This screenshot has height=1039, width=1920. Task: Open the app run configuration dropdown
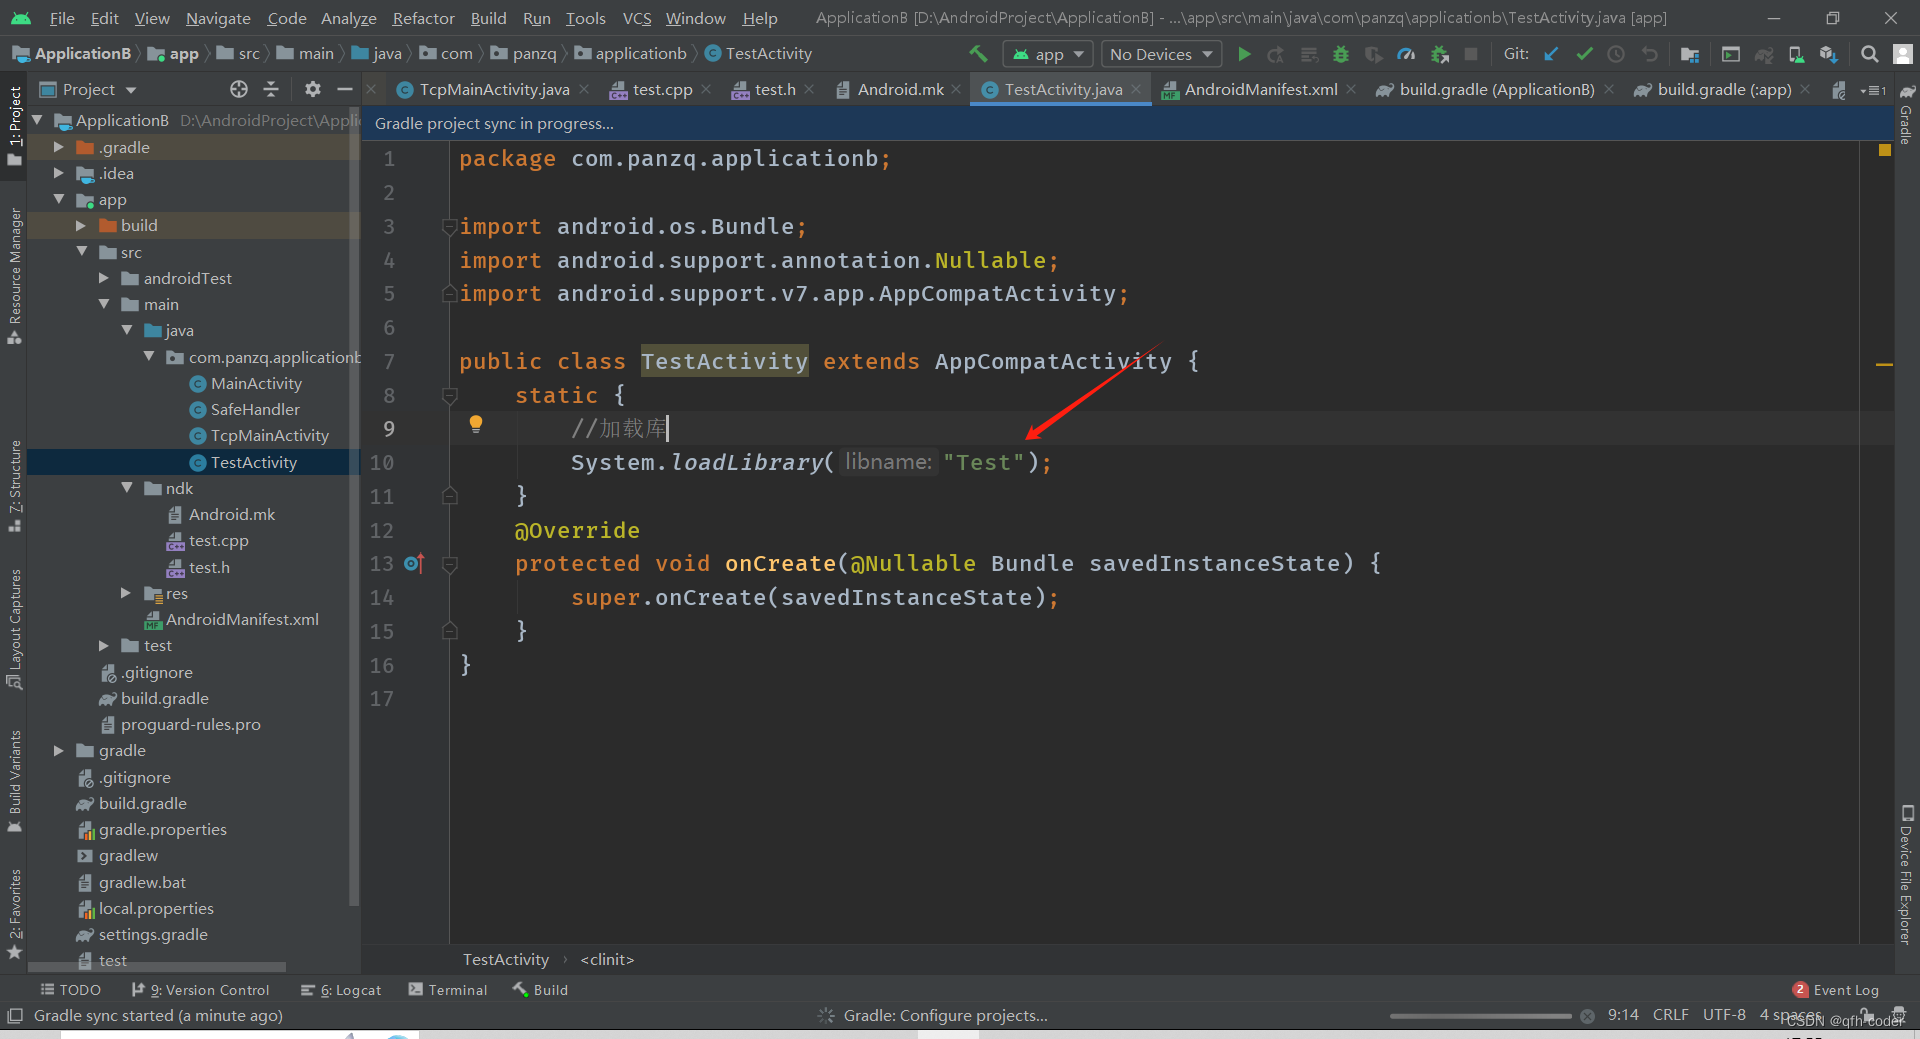1048,54
